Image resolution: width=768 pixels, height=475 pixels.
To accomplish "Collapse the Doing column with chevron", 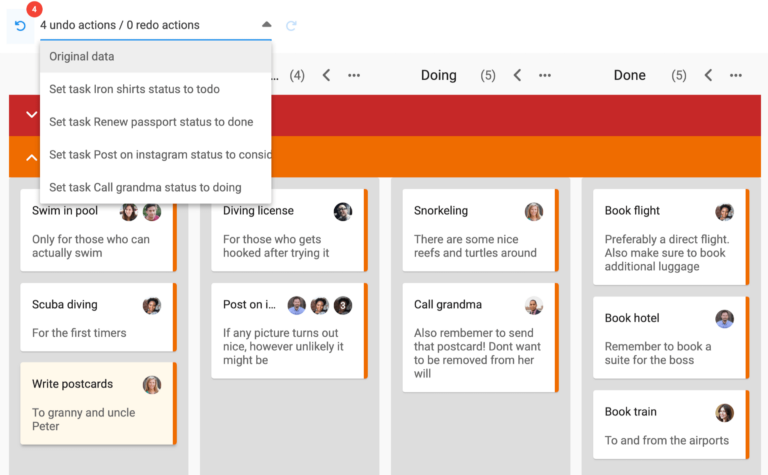I will 517,75.
